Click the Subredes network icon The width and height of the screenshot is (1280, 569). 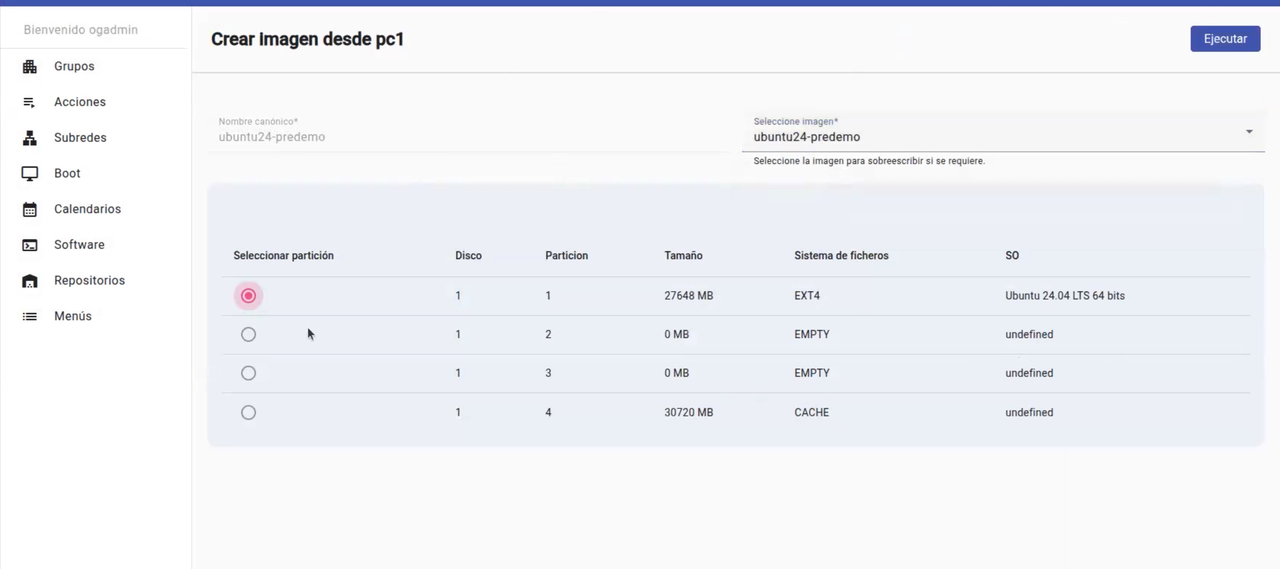click(30, 138)
